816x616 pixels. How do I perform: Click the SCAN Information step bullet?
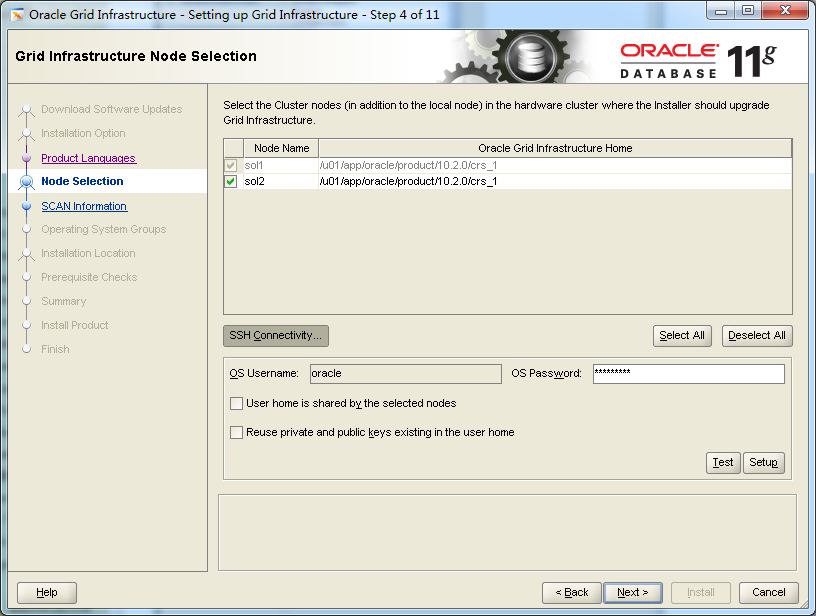pyautogui.click(x=27, y=206)
